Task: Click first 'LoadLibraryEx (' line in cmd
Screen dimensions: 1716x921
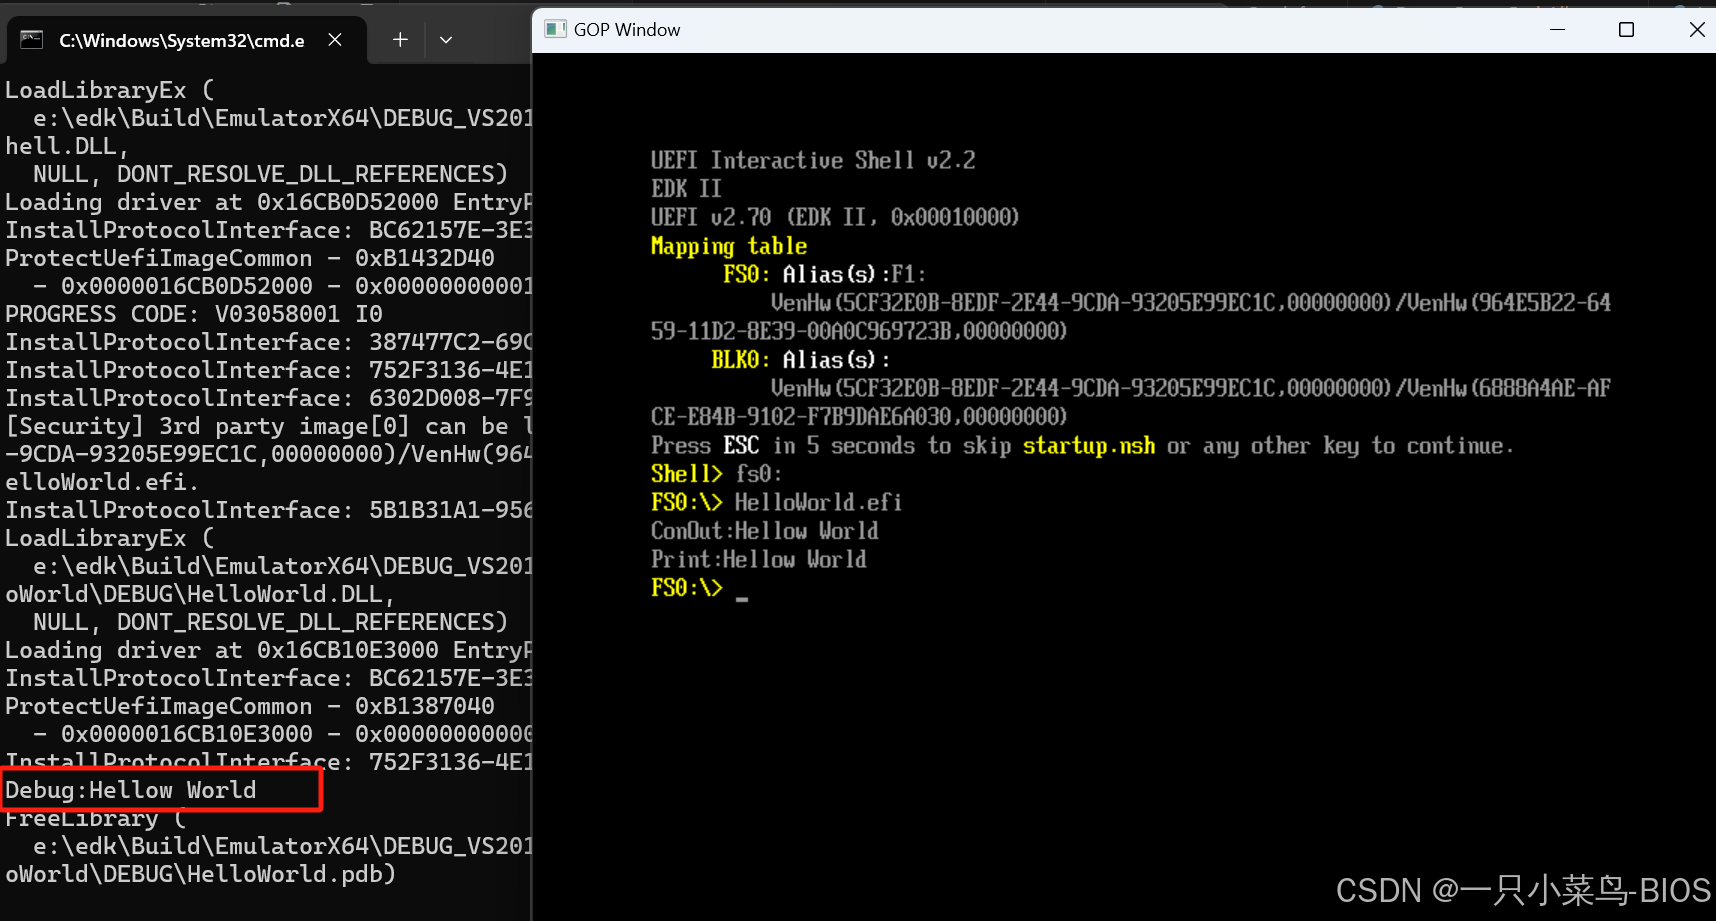Action: [x=110, y=90]
